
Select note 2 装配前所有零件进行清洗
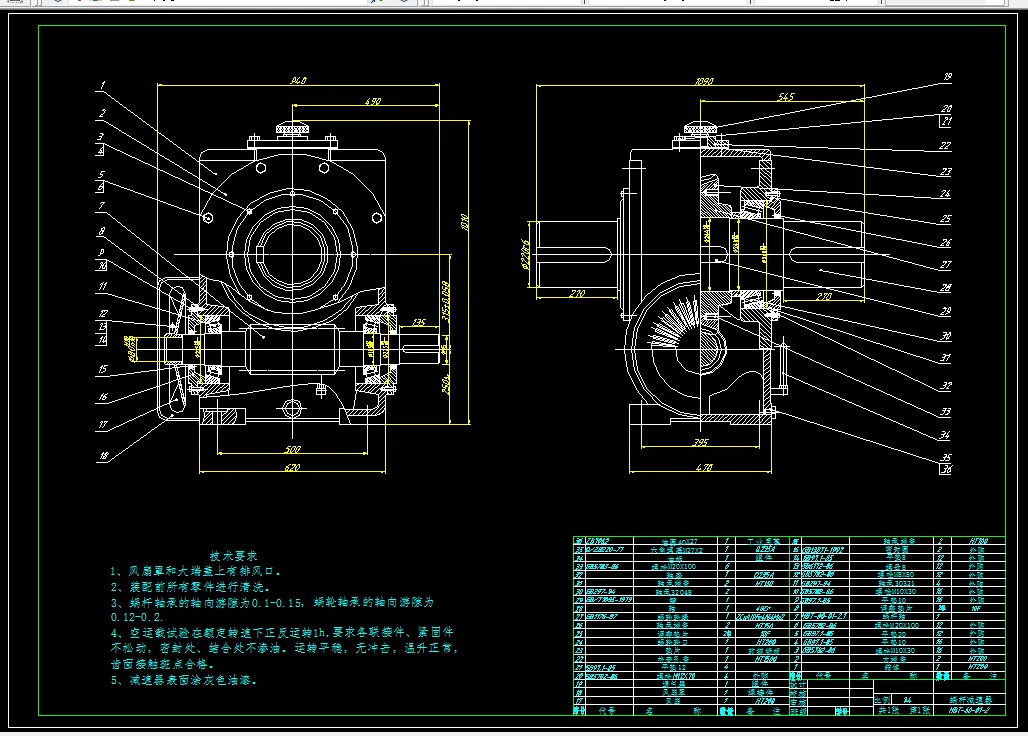point(190,587)
